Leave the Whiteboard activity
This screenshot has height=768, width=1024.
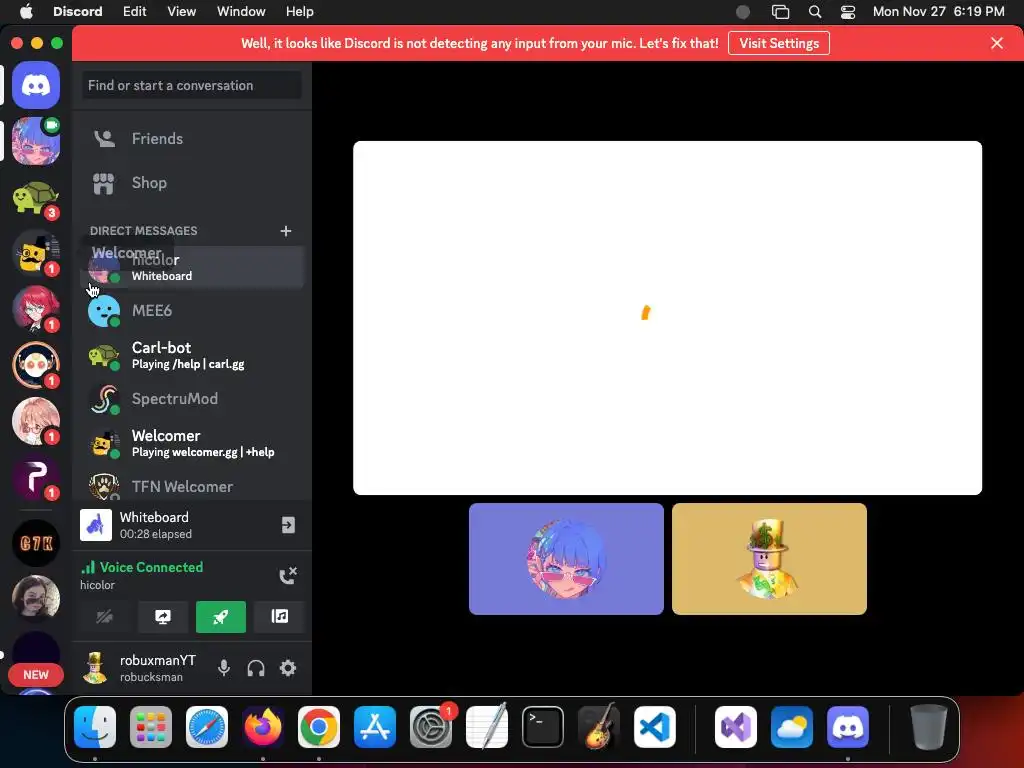pos(288,525)
